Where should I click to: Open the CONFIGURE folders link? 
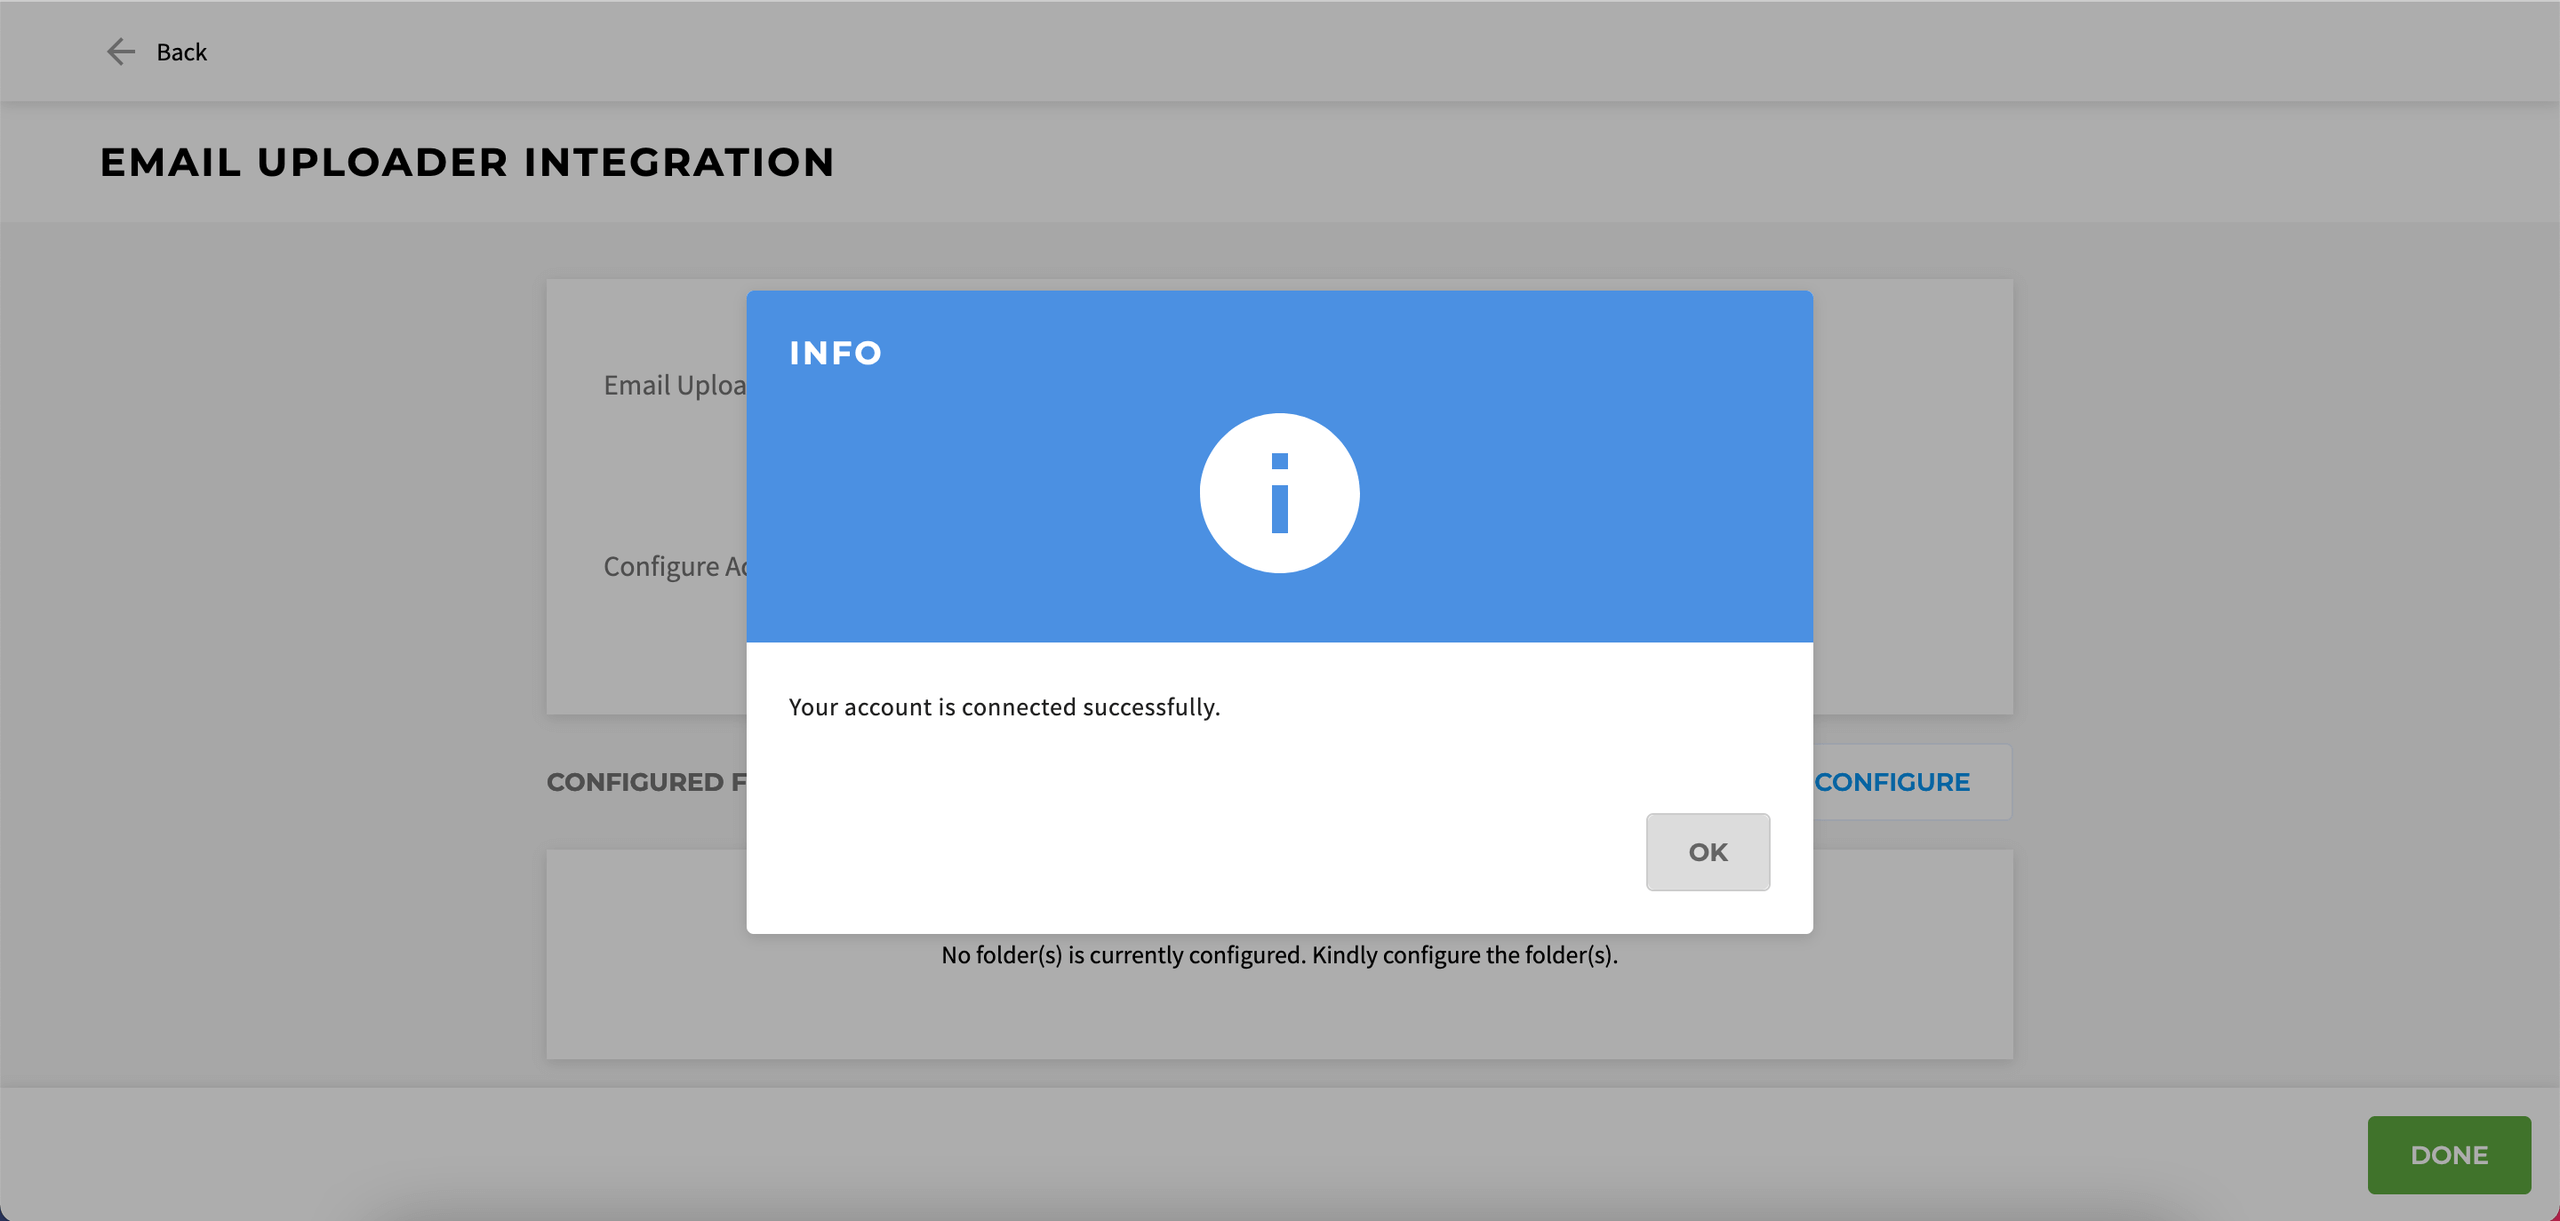[x=1891, y=782]
